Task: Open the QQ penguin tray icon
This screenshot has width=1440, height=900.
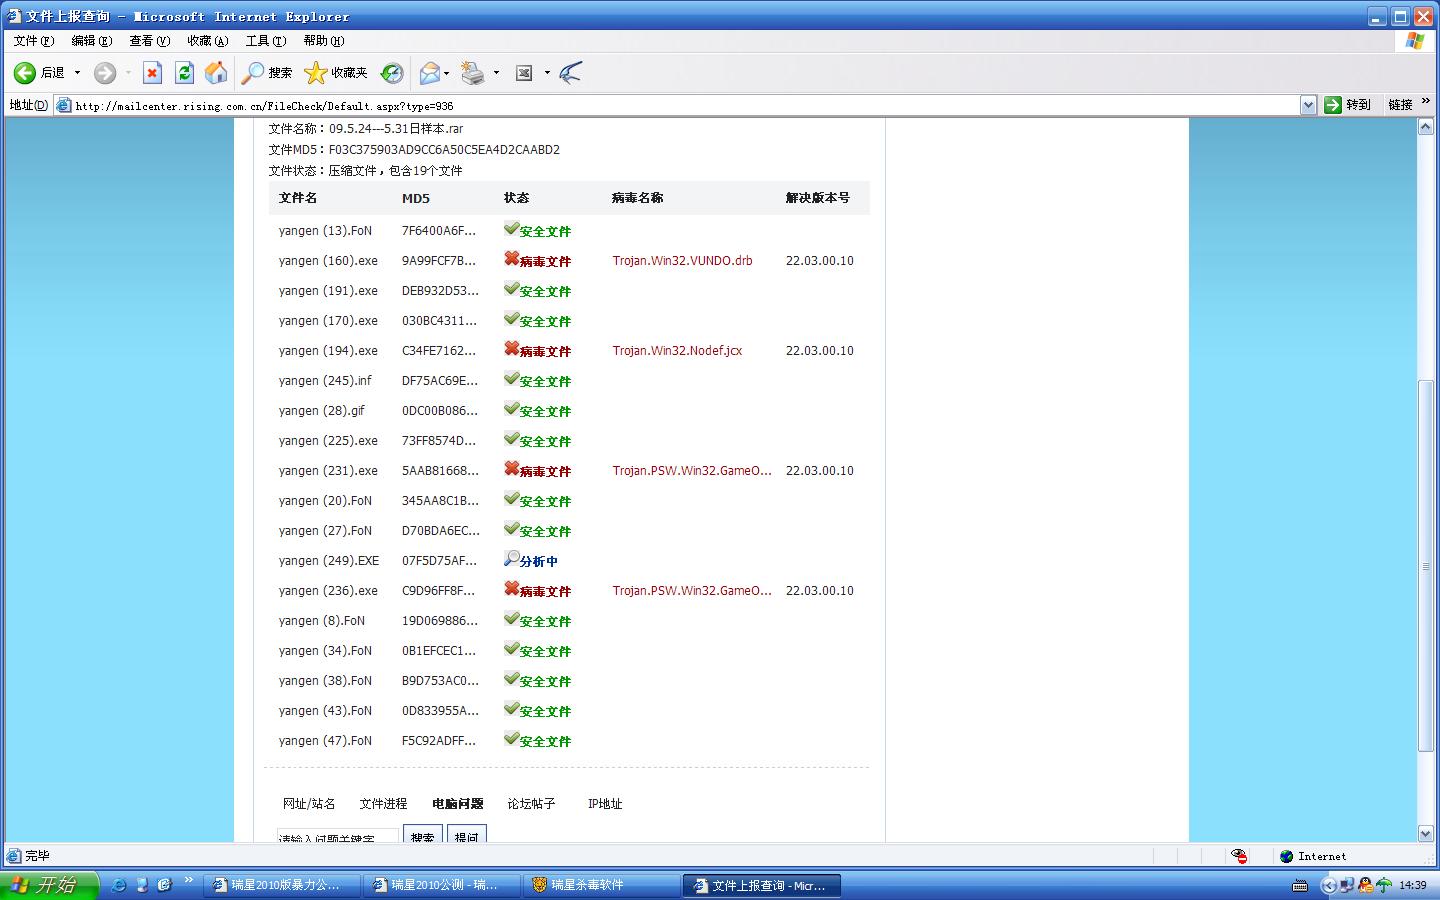Action: [x=1365, y=885]
